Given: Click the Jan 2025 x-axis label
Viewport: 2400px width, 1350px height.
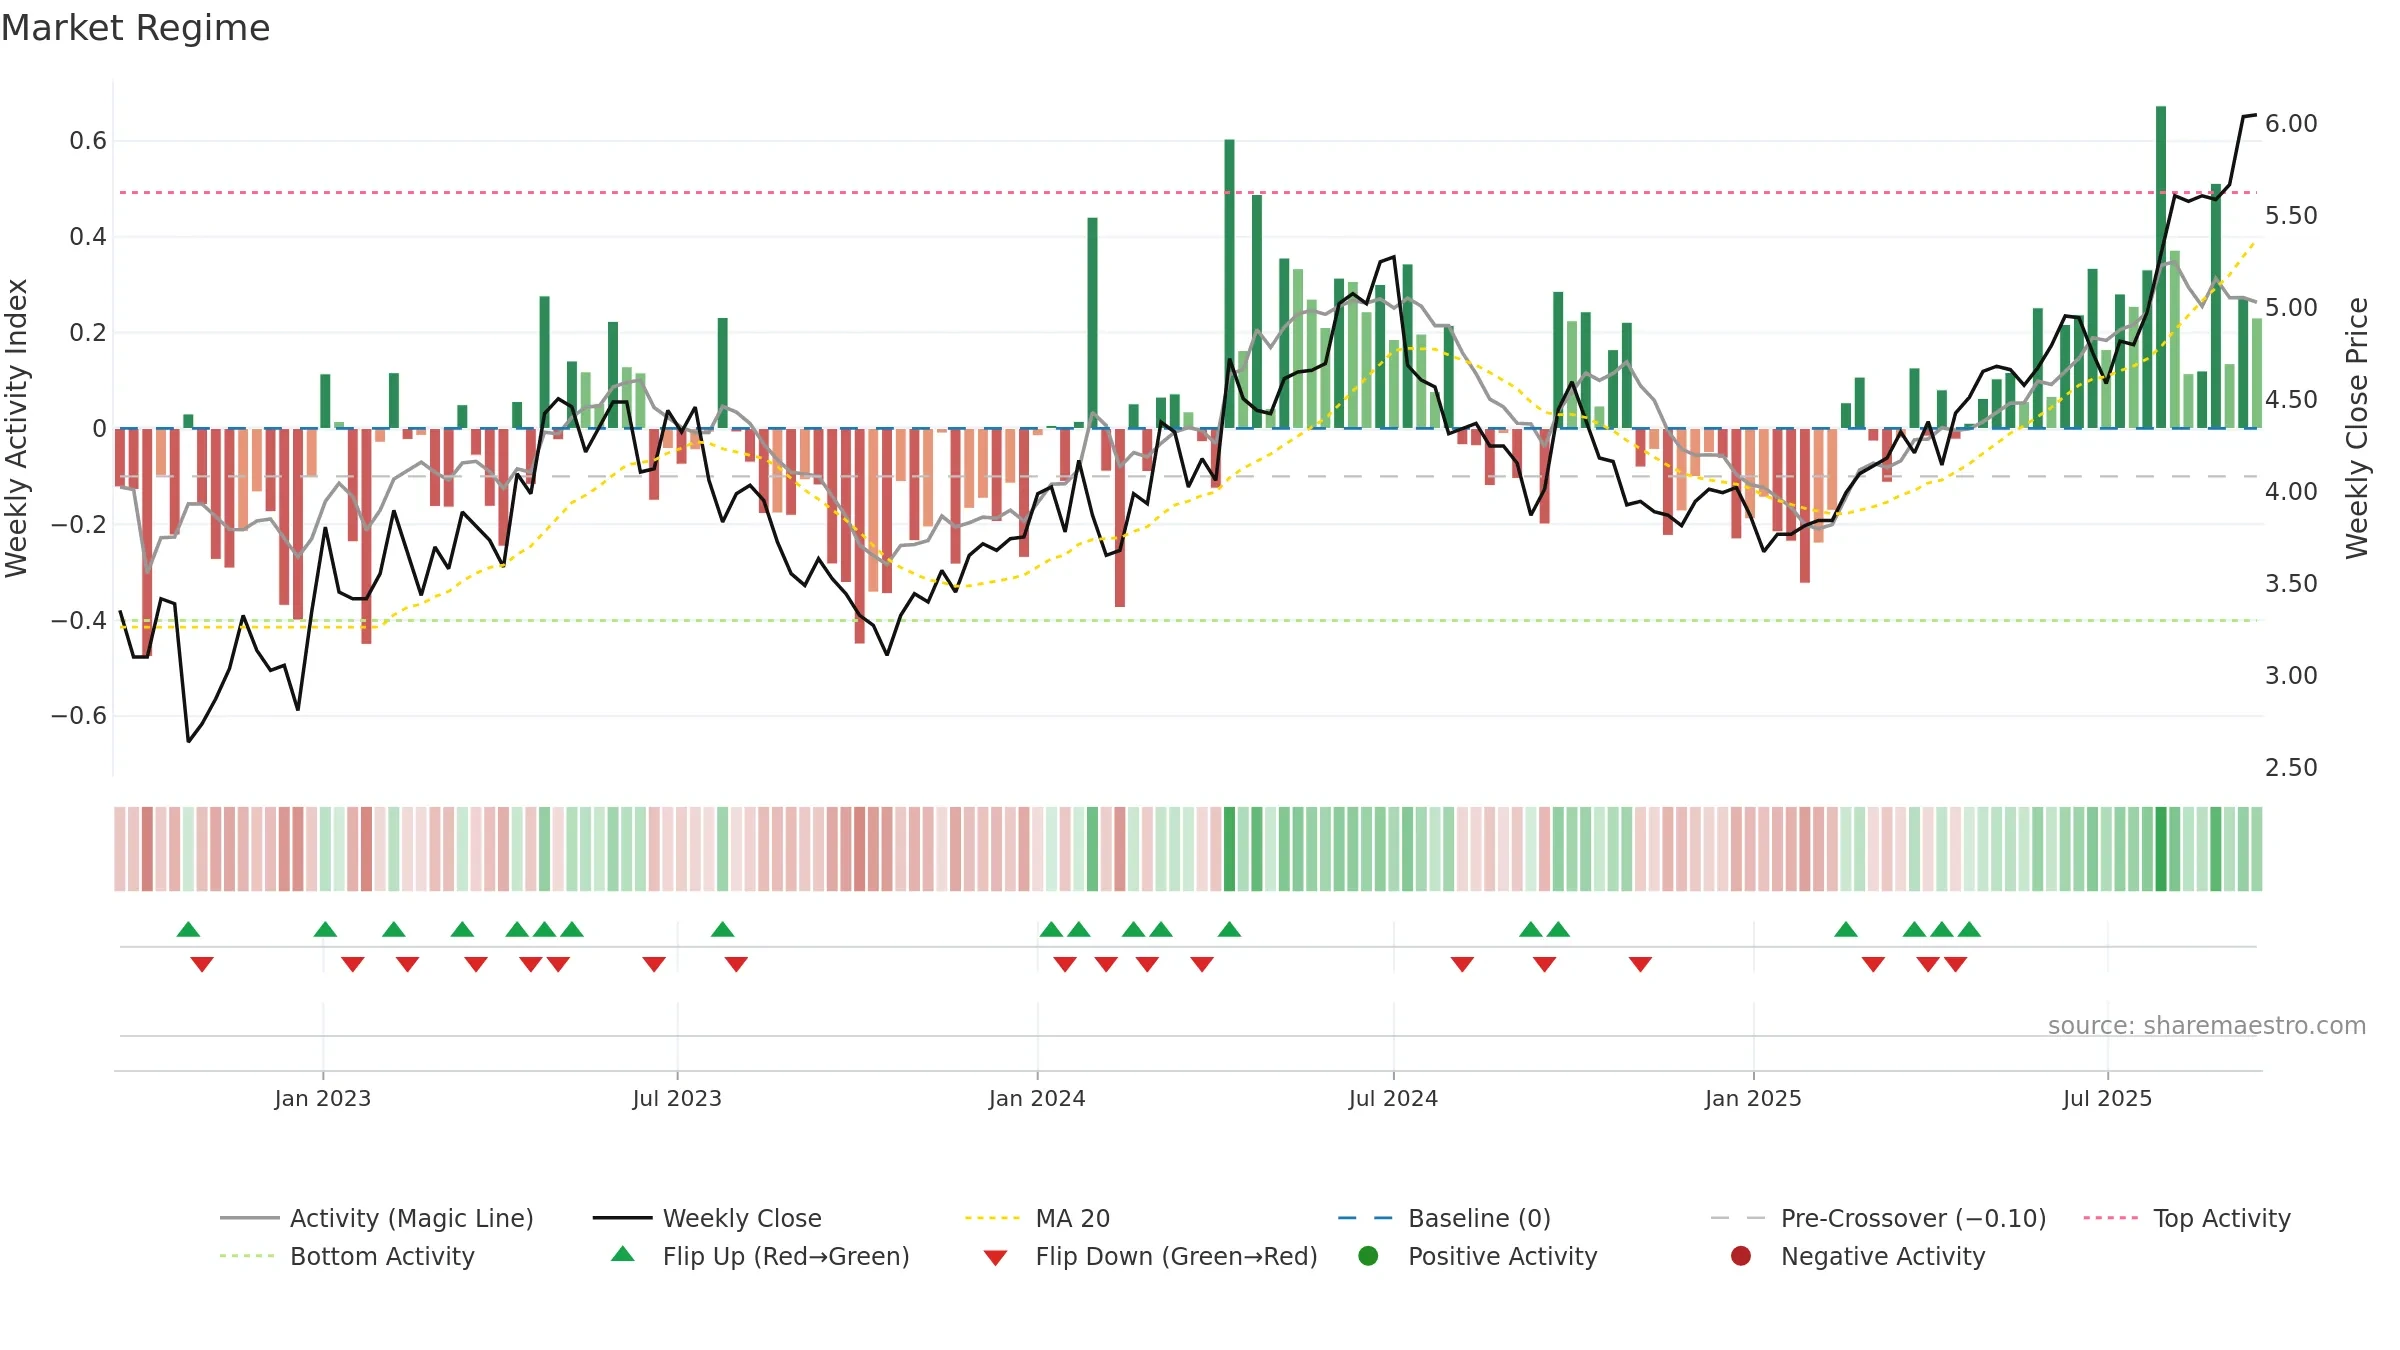Looking at the screenshot, I should (x=1753, y=1098).
